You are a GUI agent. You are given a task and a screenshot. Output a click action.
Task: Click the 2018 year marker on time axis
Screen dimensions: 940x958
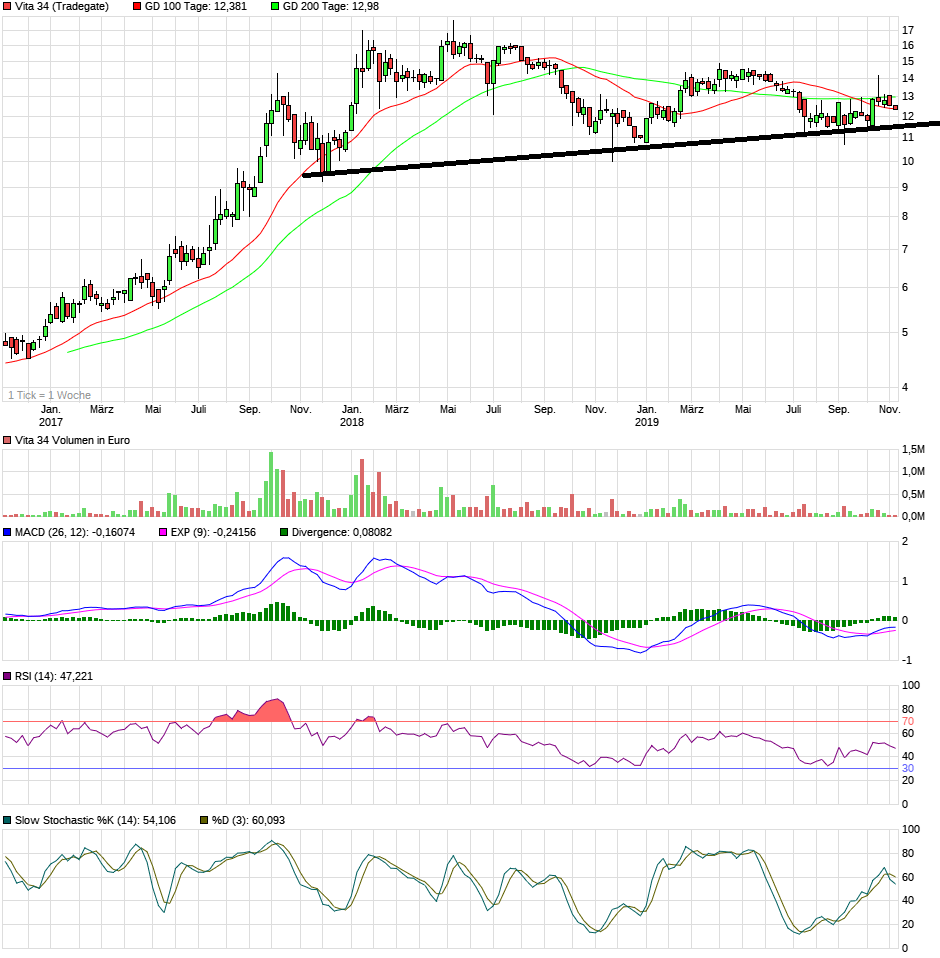tap(351, 422)
